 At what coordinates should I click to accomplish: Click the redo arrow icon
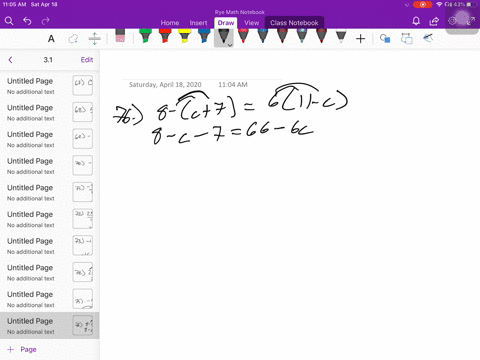(x=45, y=21)
